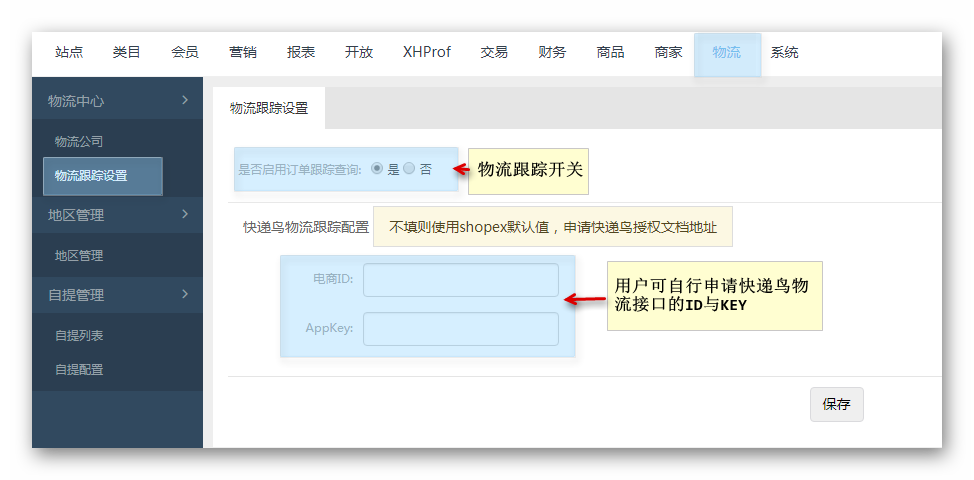
Task: Click the 快递鸟物流跟踪配置 label text
Action: [306, 227]
